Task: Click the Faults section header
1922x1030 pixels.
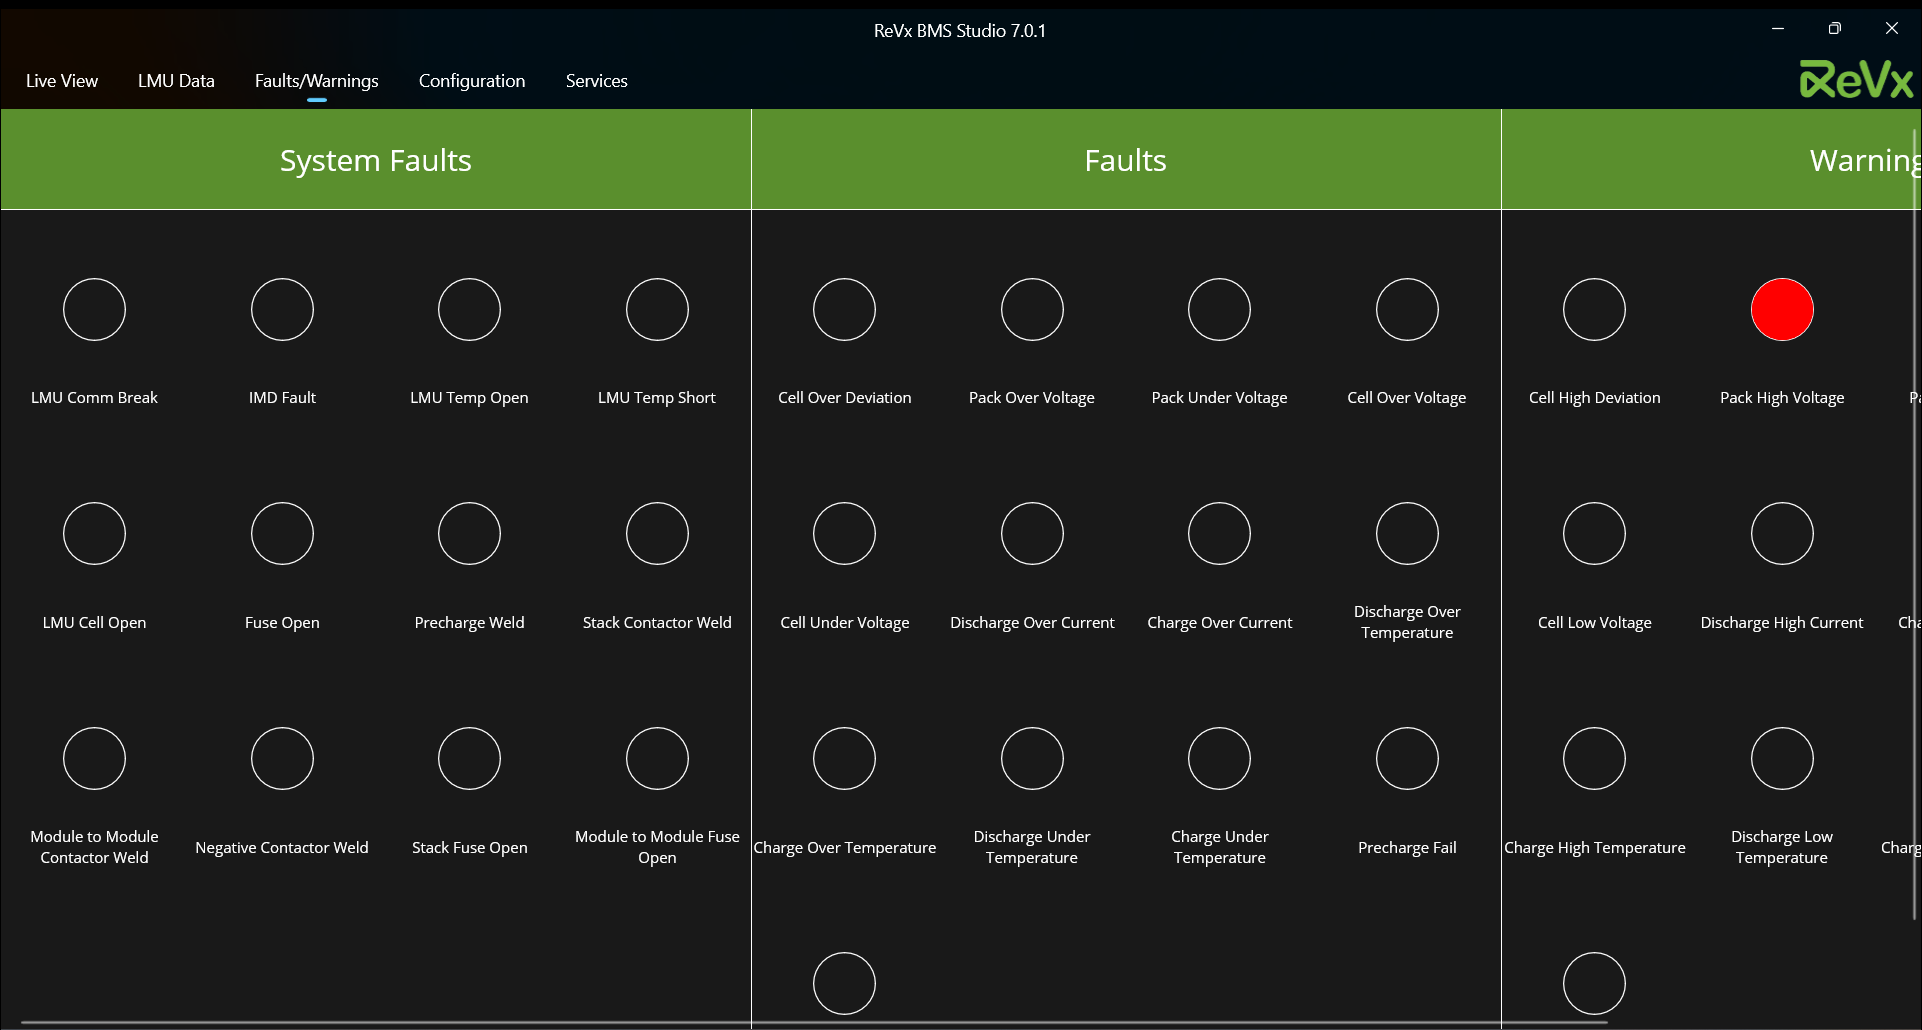Action: [1125, 160]
